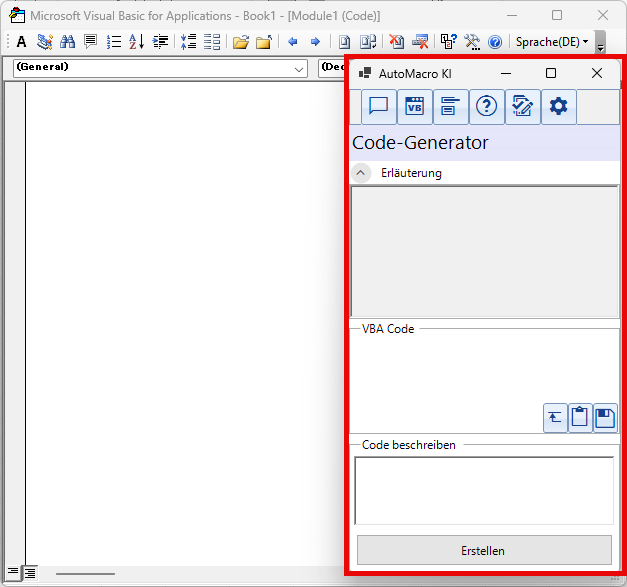Screen dimensions: 627x587
Task: Click the AutoMacro KI window icon
Action: (365, 73)
